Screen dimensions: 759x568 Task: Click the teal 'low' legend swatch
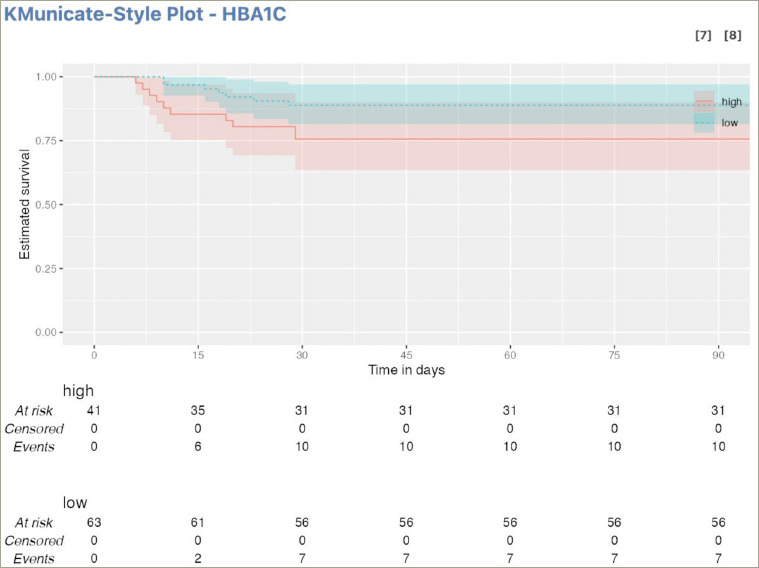click(x=703, y=122)
